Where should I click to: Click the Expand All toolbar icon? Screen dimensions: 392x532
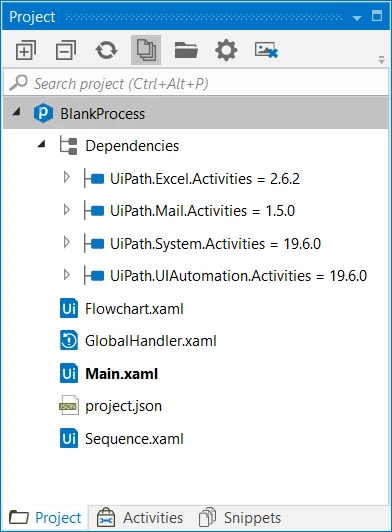coord(26,50)
